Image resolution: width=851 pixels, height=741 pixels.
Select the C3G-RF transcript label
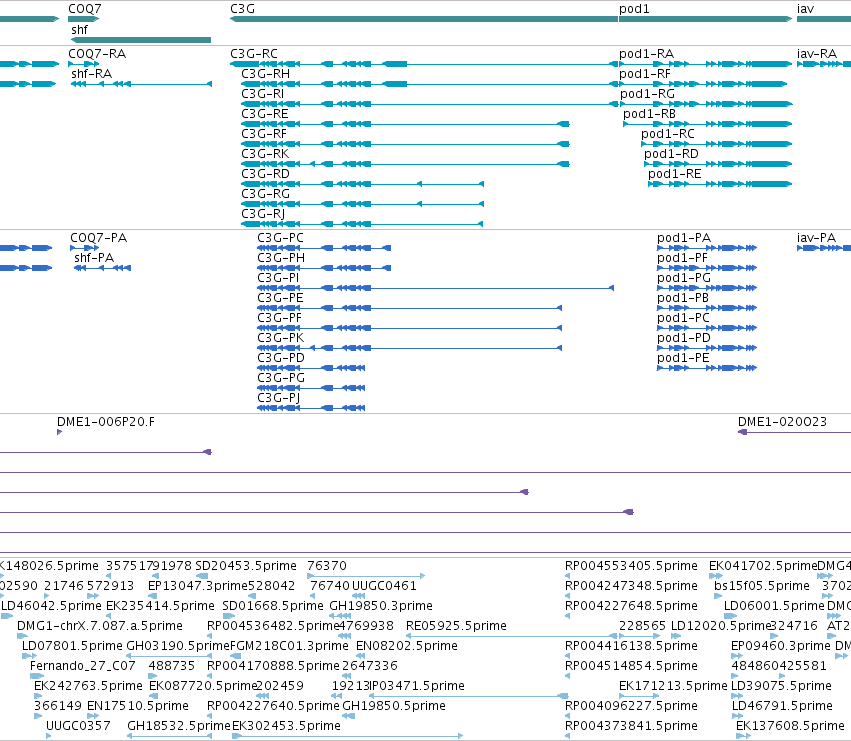click(264, 134)
